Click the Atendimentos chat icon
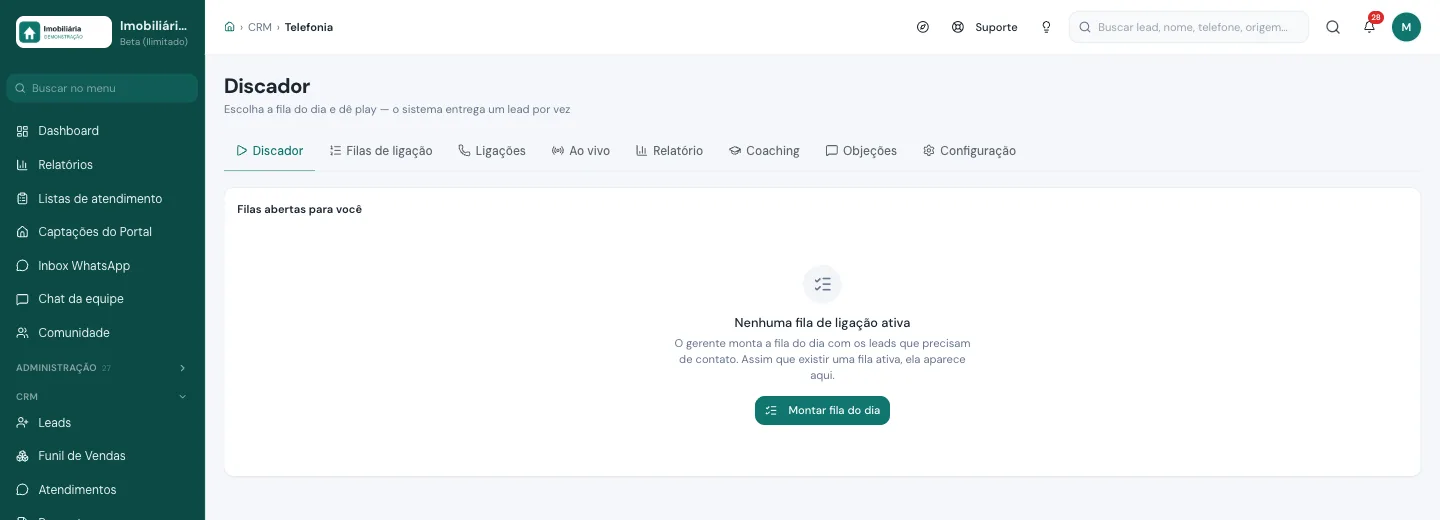The image size is (1440, 520). pos(22,490)
